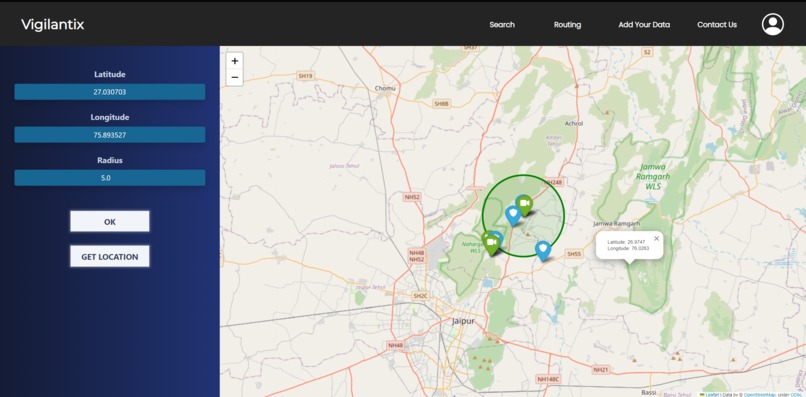Click the Longitude 76.0263 popup text

[x=628, y=248]
